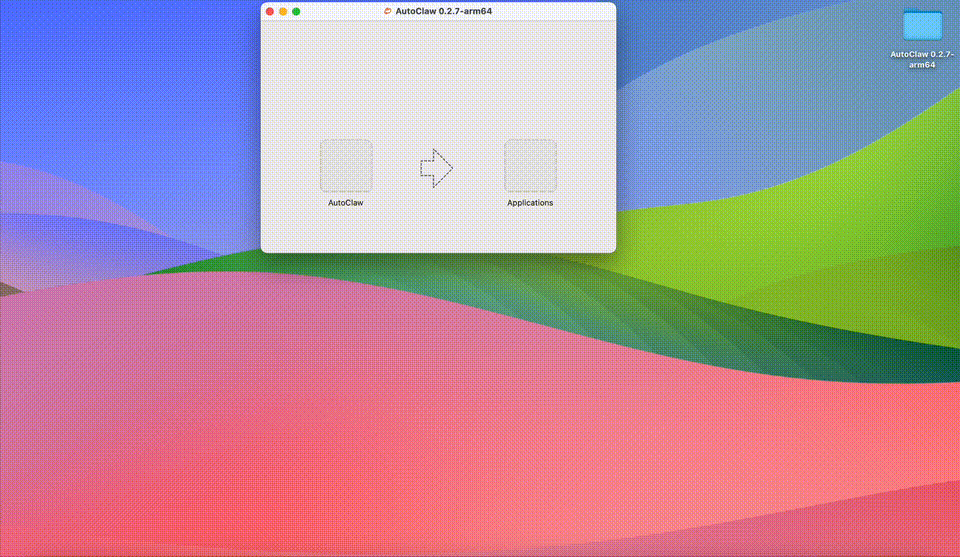Click the desktop label "AutoClaw 0.2.7-arm64"
This screenshot has width=960, height=557.
(922, 59)
